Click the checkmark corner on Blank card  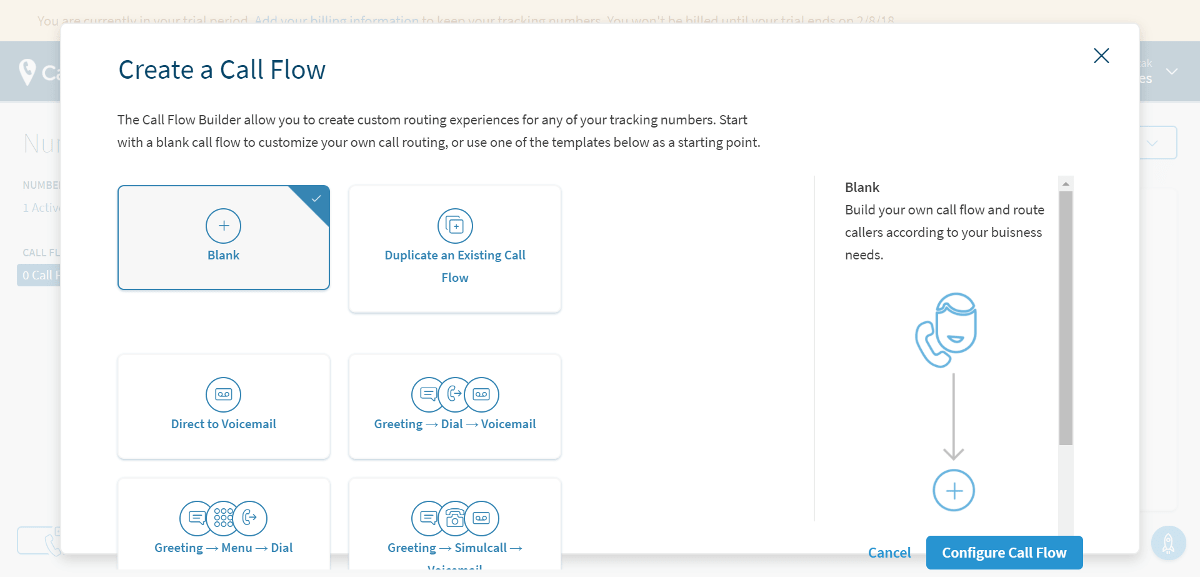pyautogui.click(x=316, y=199)
